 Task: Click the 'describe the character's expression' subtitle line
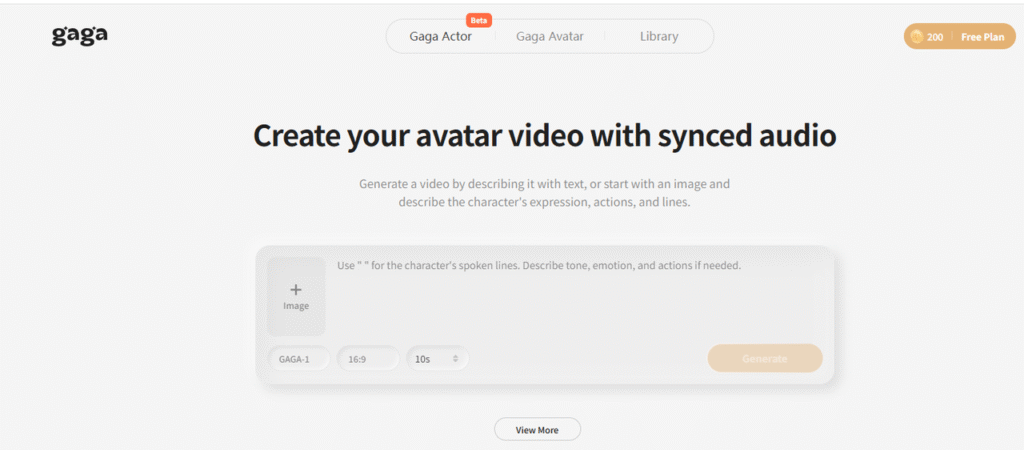[x=544, y=201]
